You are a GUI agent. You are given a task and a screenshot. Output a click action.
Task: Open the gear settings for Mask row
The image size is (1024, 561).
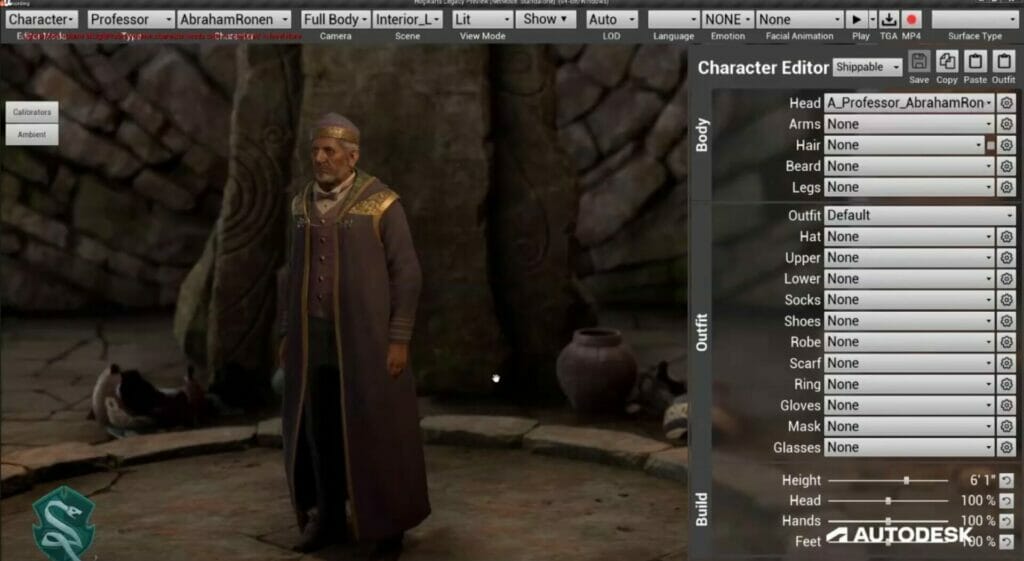coord(1006,426)
